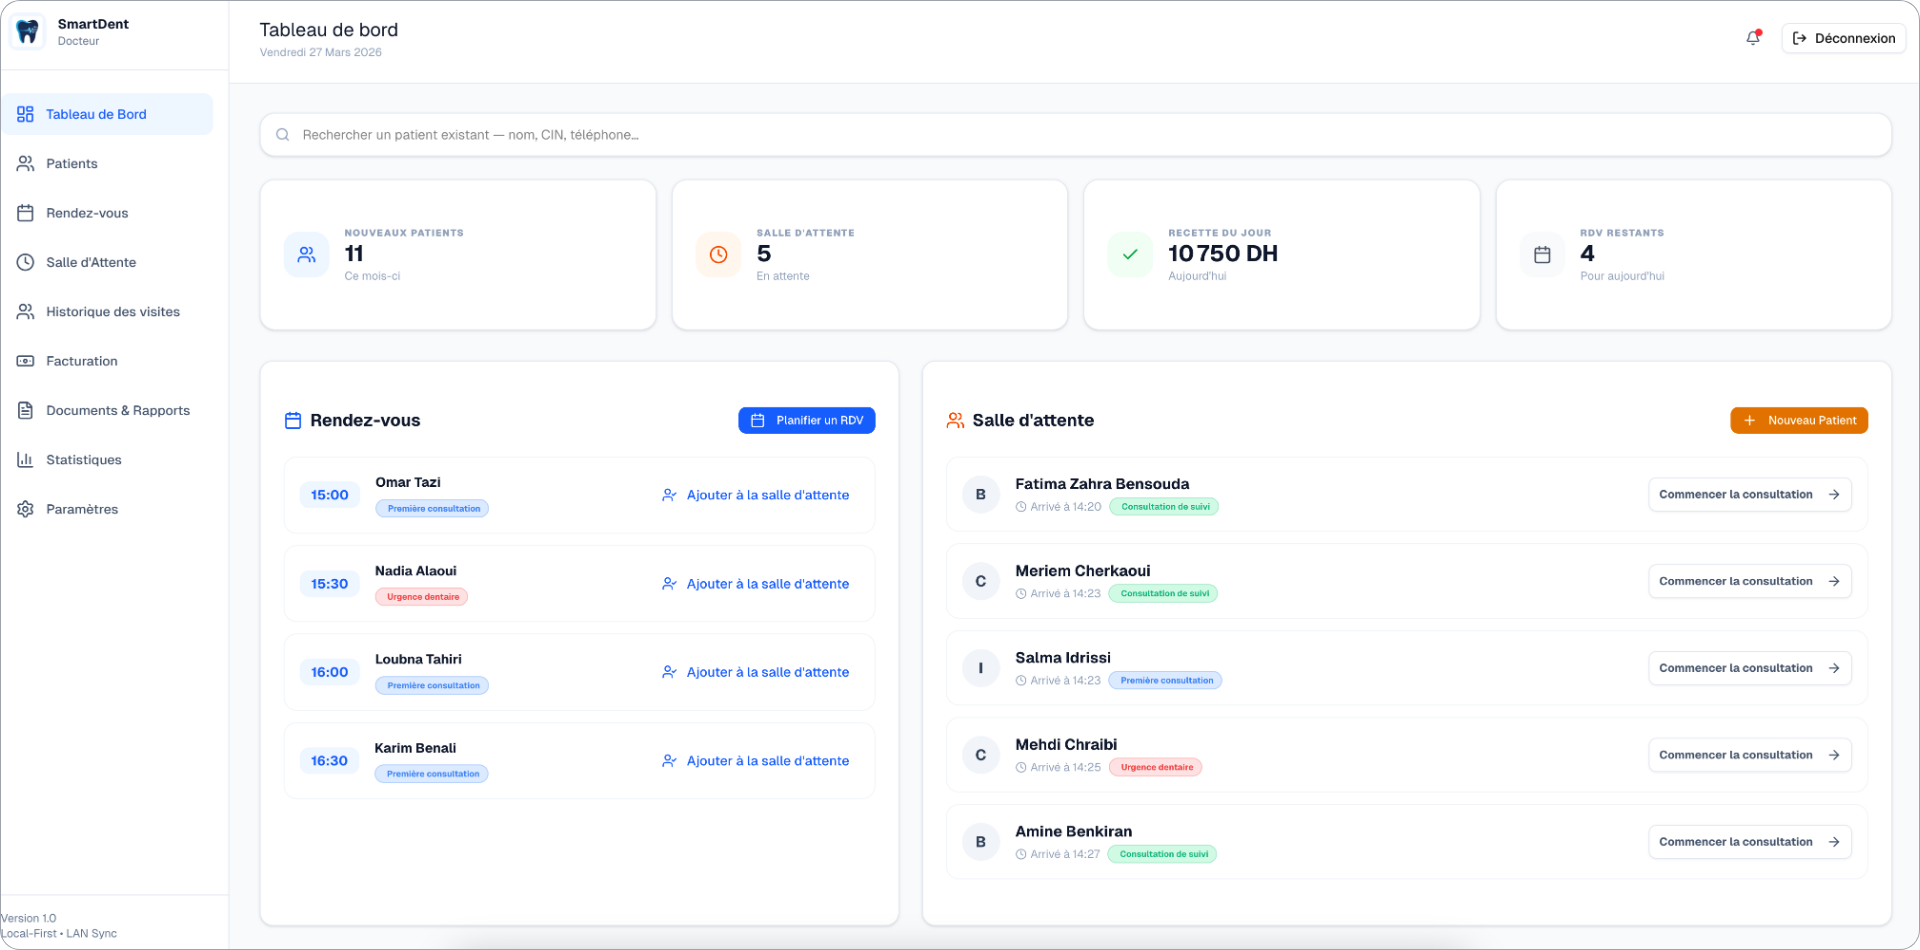
Task: Start consultation for Mehdi Chraibi
Action: tap(1749, 755)
